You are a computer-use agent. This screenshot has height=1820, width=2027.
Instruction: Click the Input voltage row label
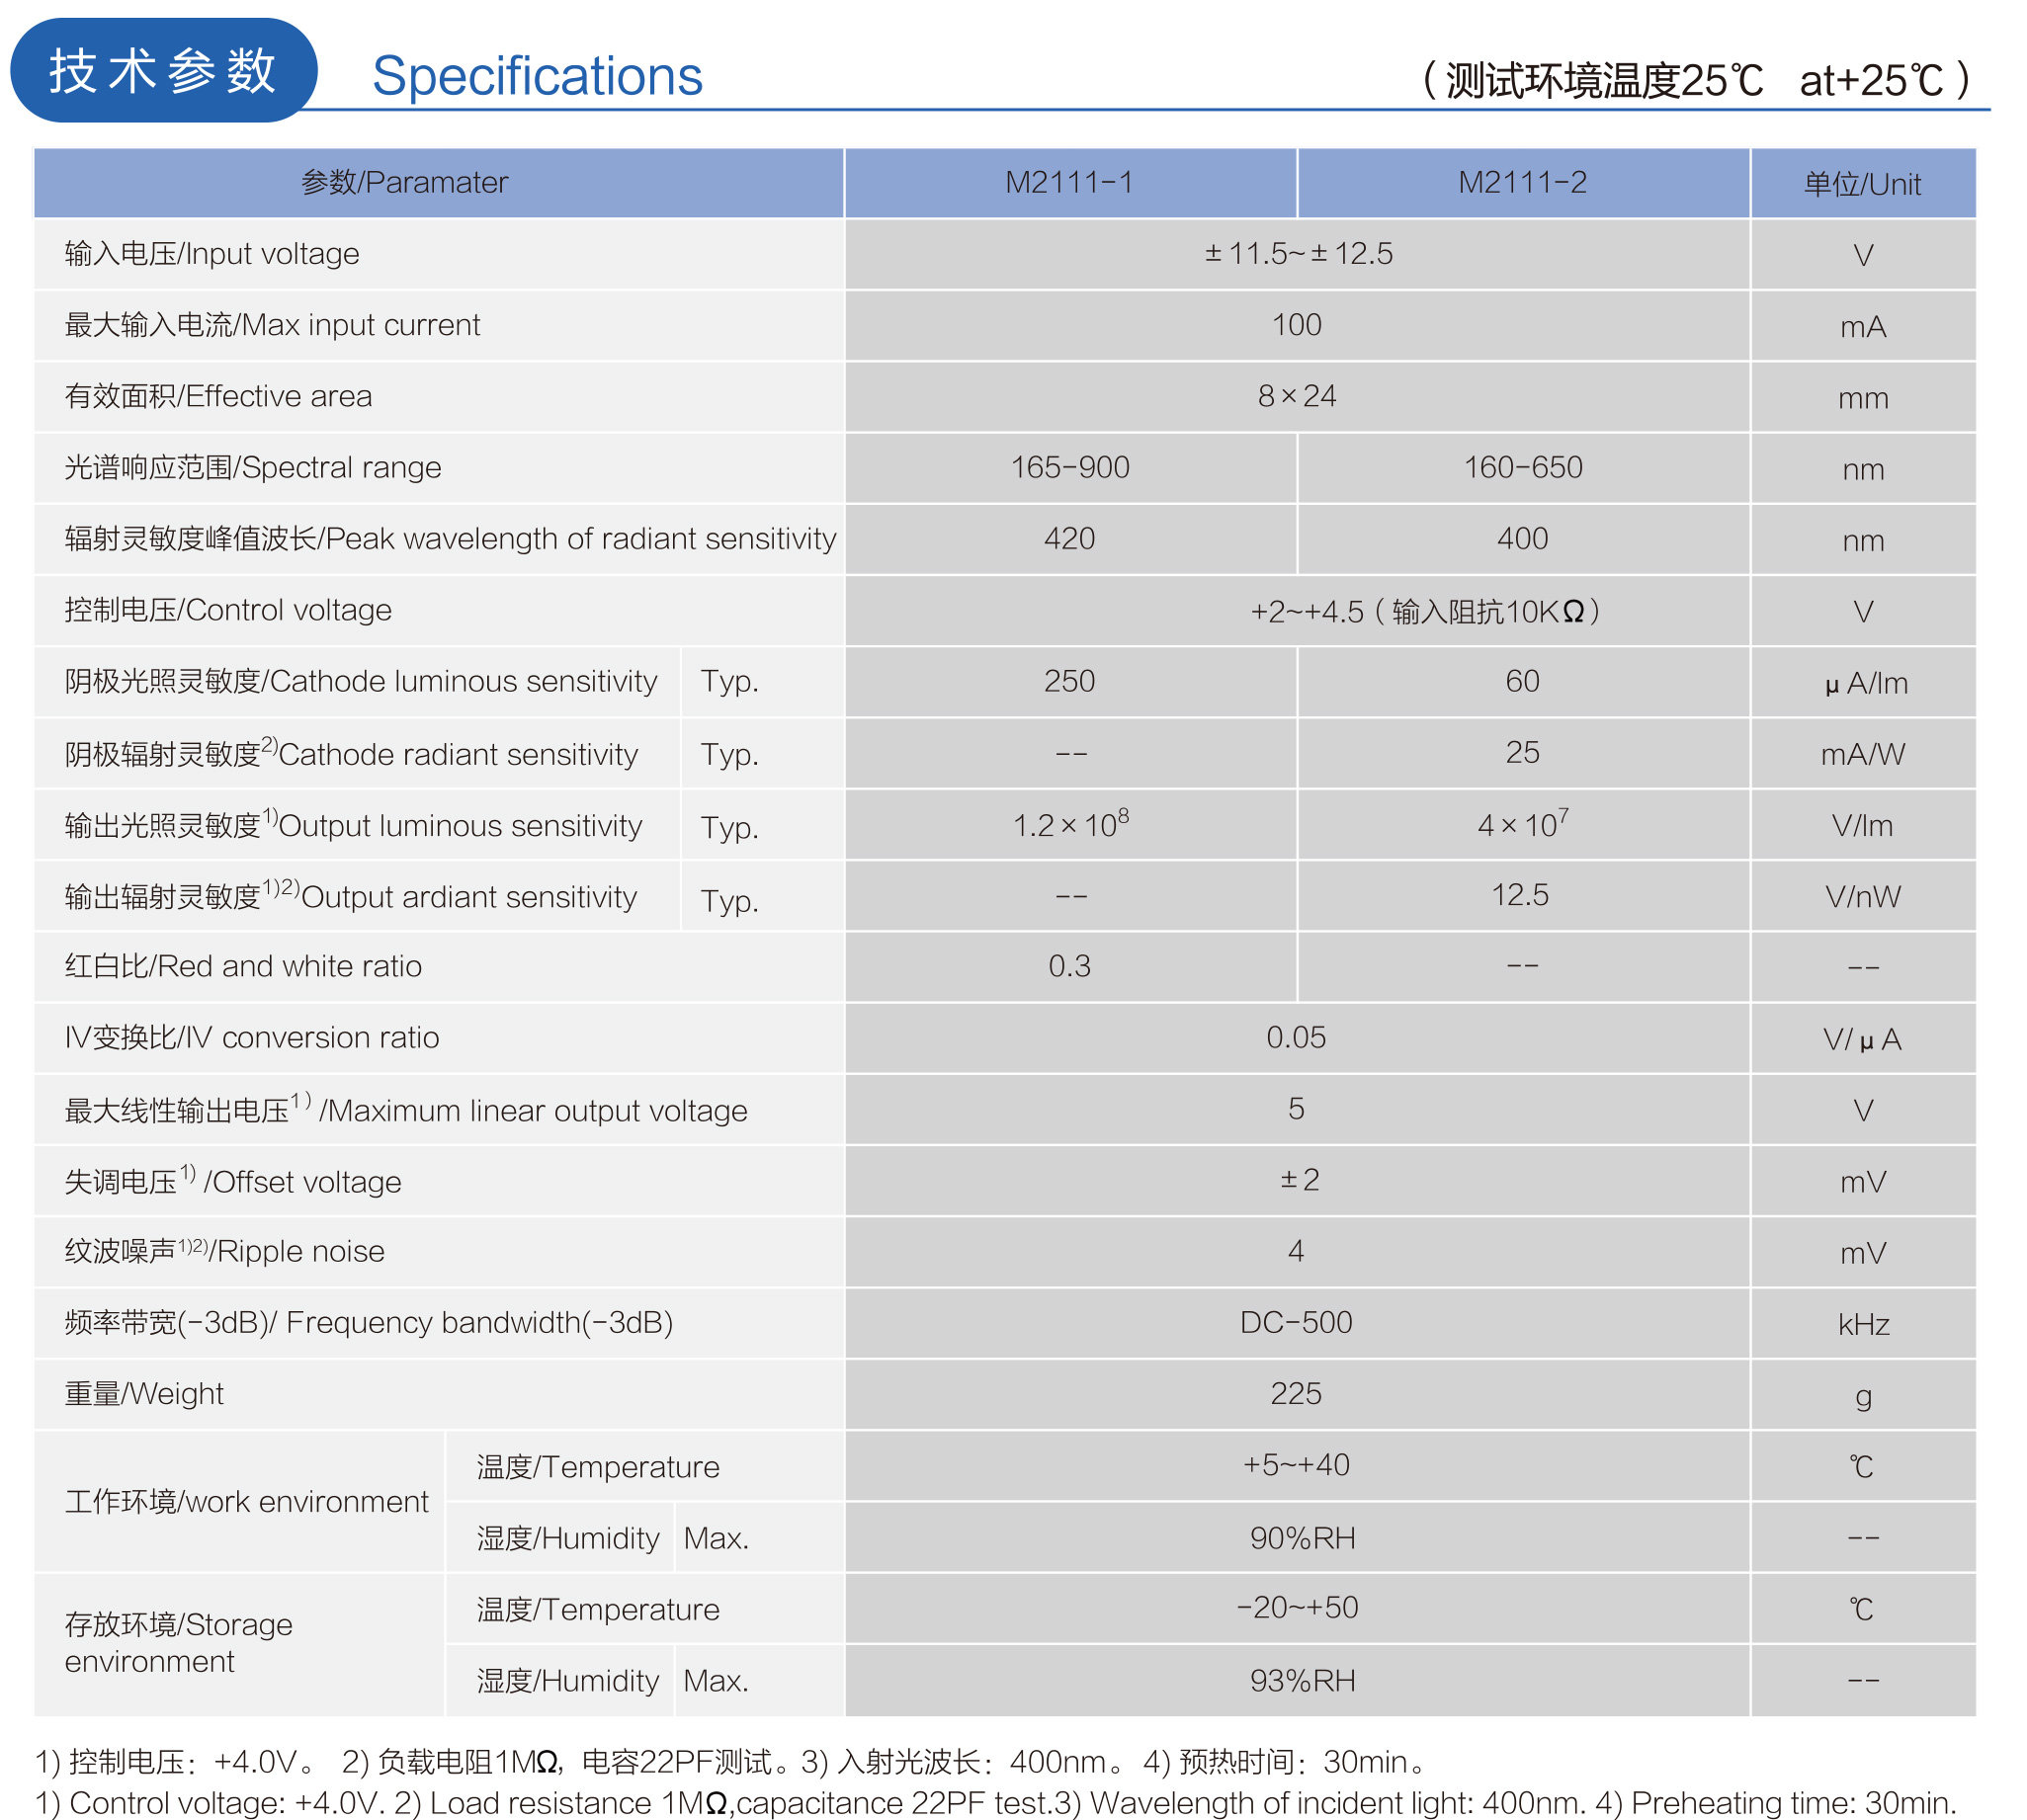coord(212,254)
